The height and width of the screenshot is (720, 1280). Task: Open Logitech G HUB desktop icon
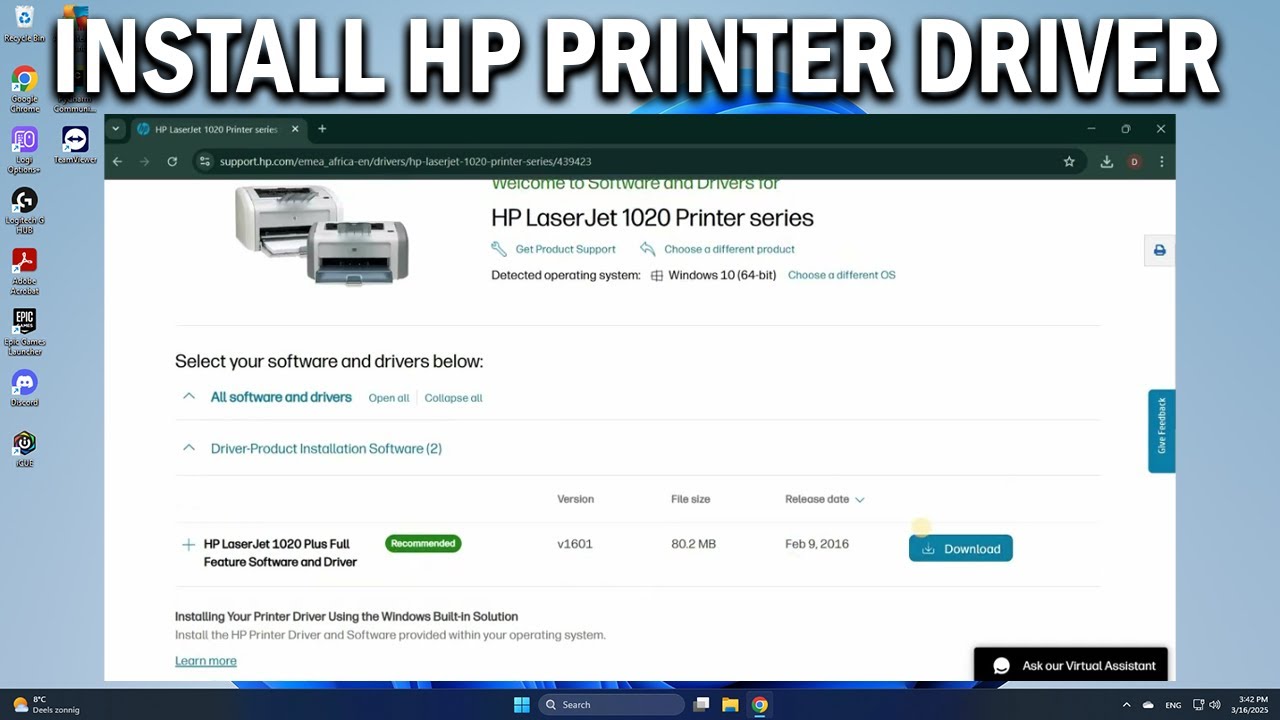24,210
